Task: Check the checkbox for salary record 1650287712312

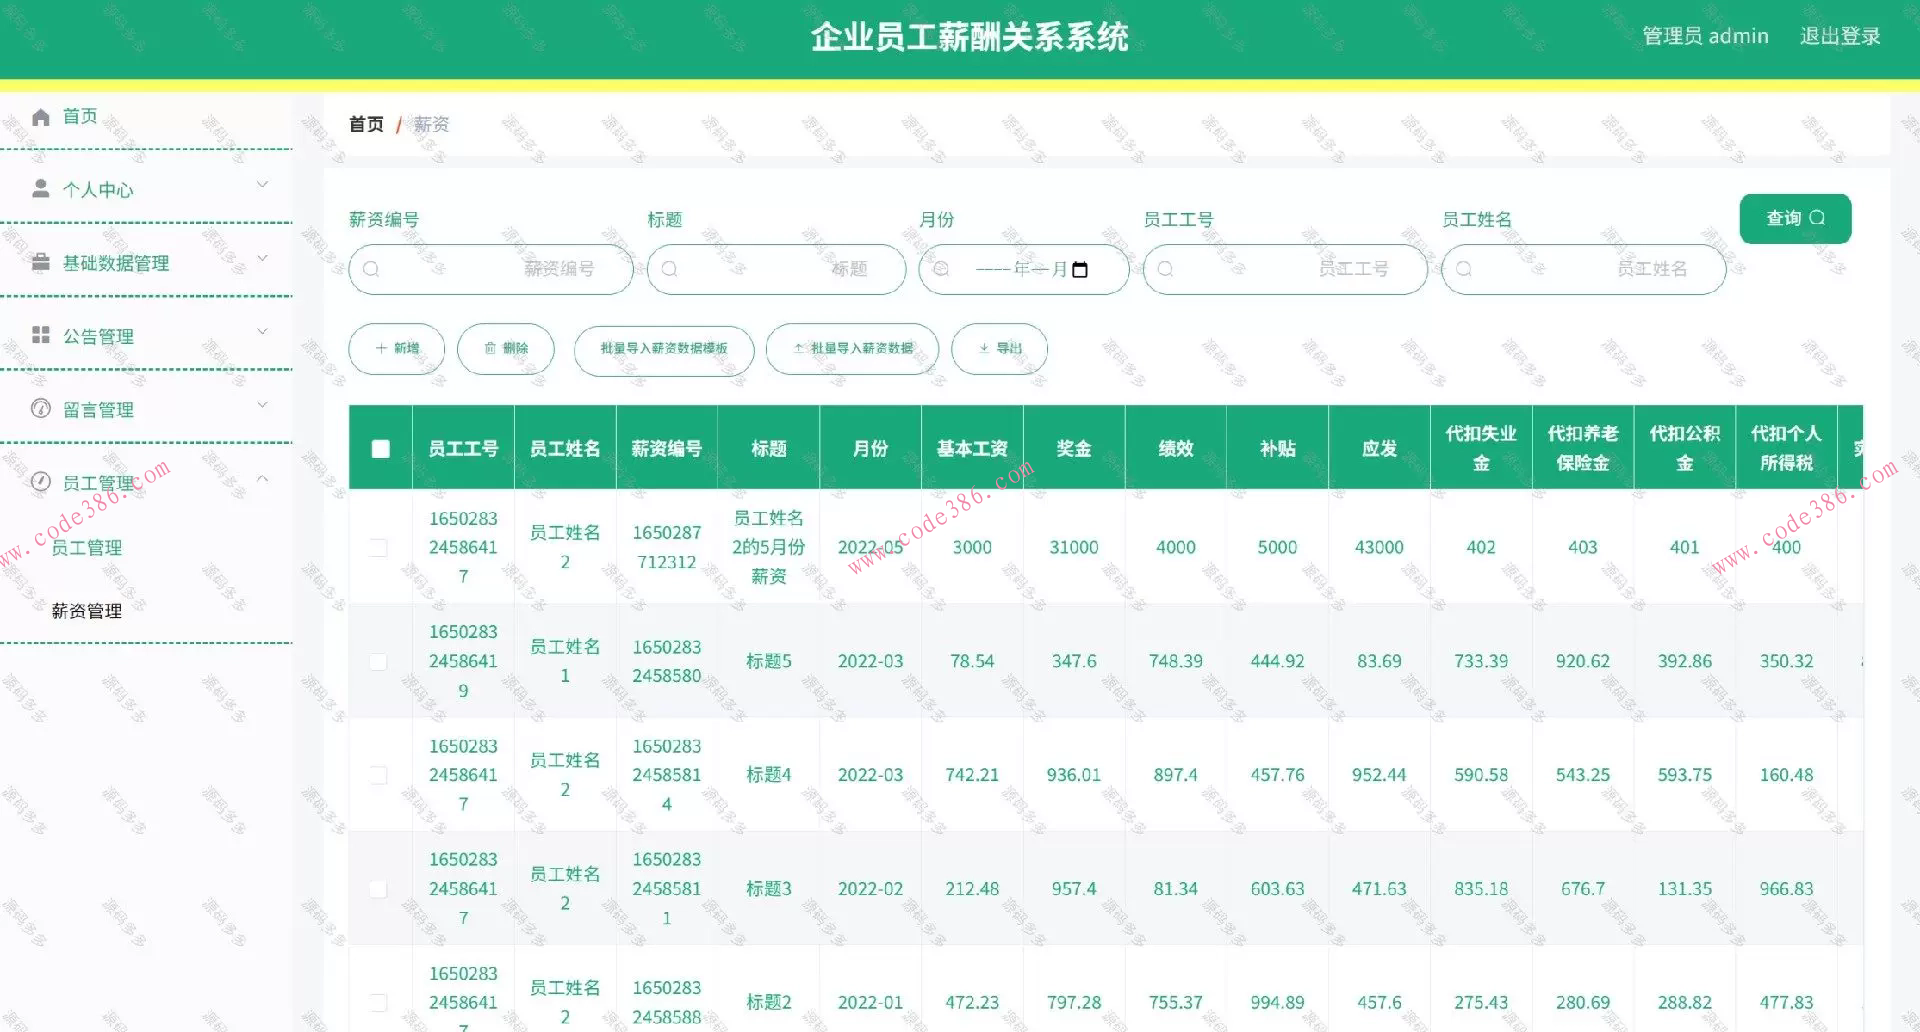Action: pyautogui.click(x=380, y=547)
